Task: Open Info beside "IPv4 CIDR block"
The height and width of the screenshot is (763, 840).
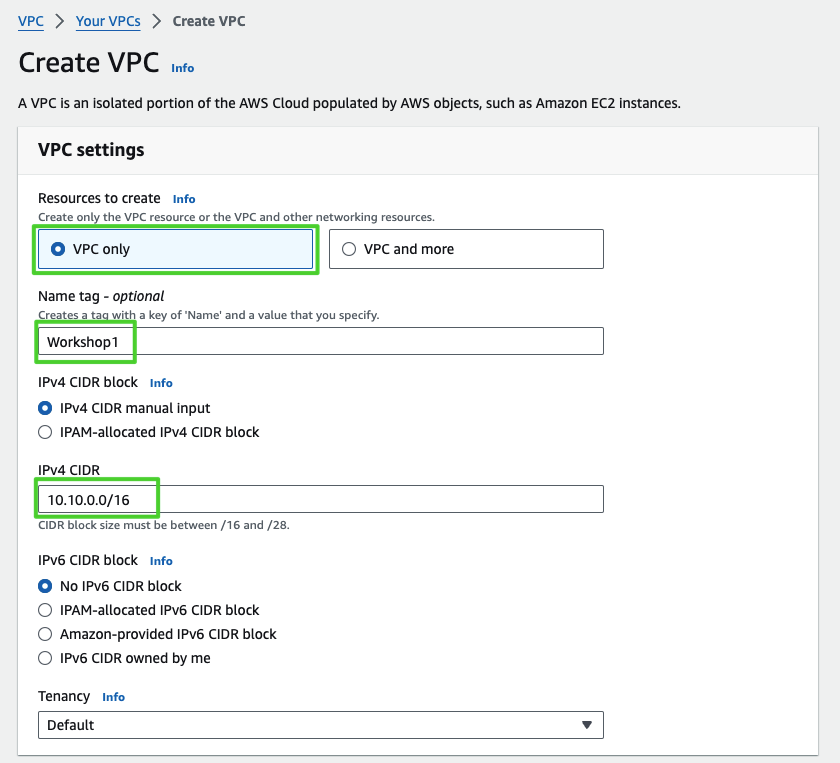Action: pyautogui.click(x=161, y=382)
